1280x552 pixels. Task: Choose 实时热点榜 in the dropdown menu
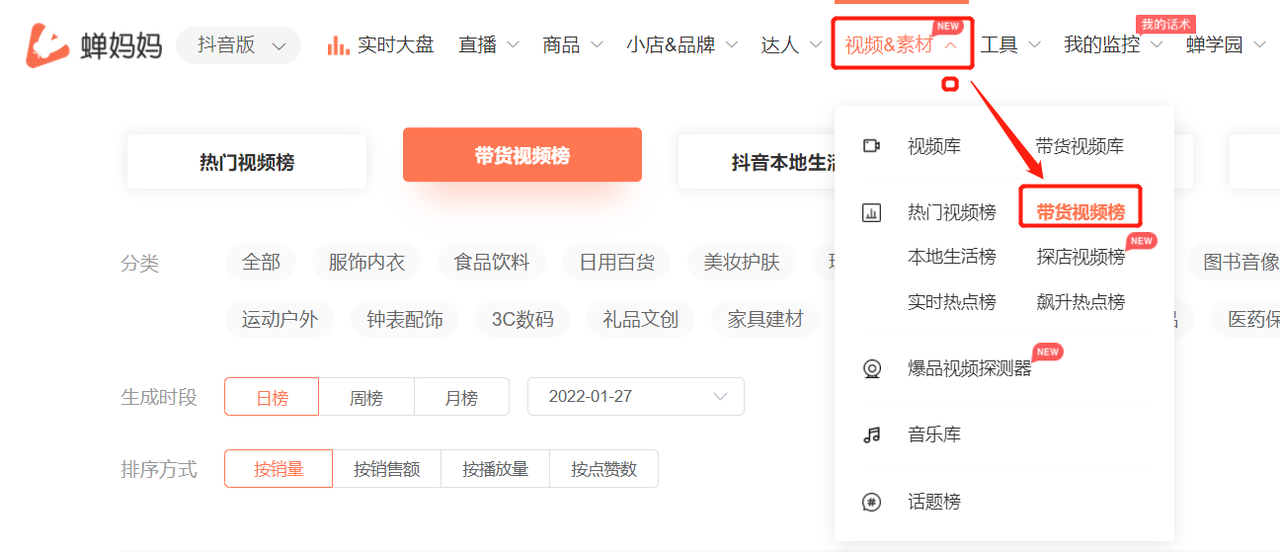pos(952,302)
